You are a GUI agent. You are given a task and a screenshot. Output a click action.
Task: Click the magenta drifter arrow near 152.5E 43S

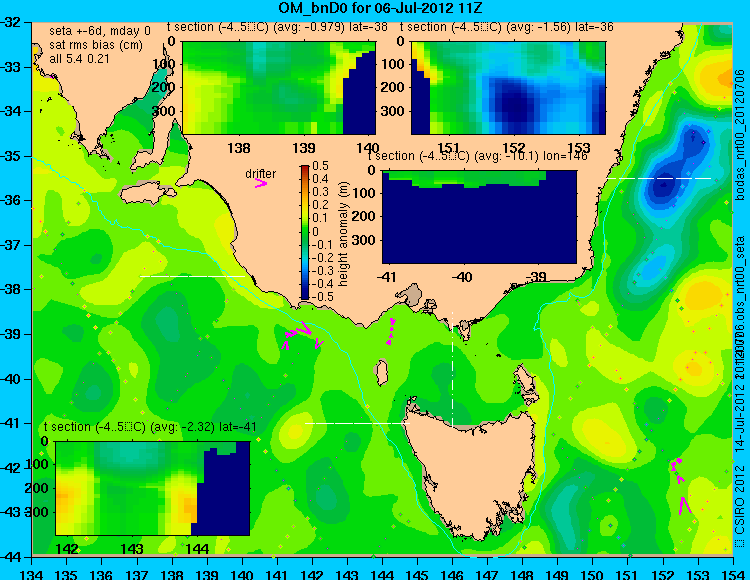684,505
